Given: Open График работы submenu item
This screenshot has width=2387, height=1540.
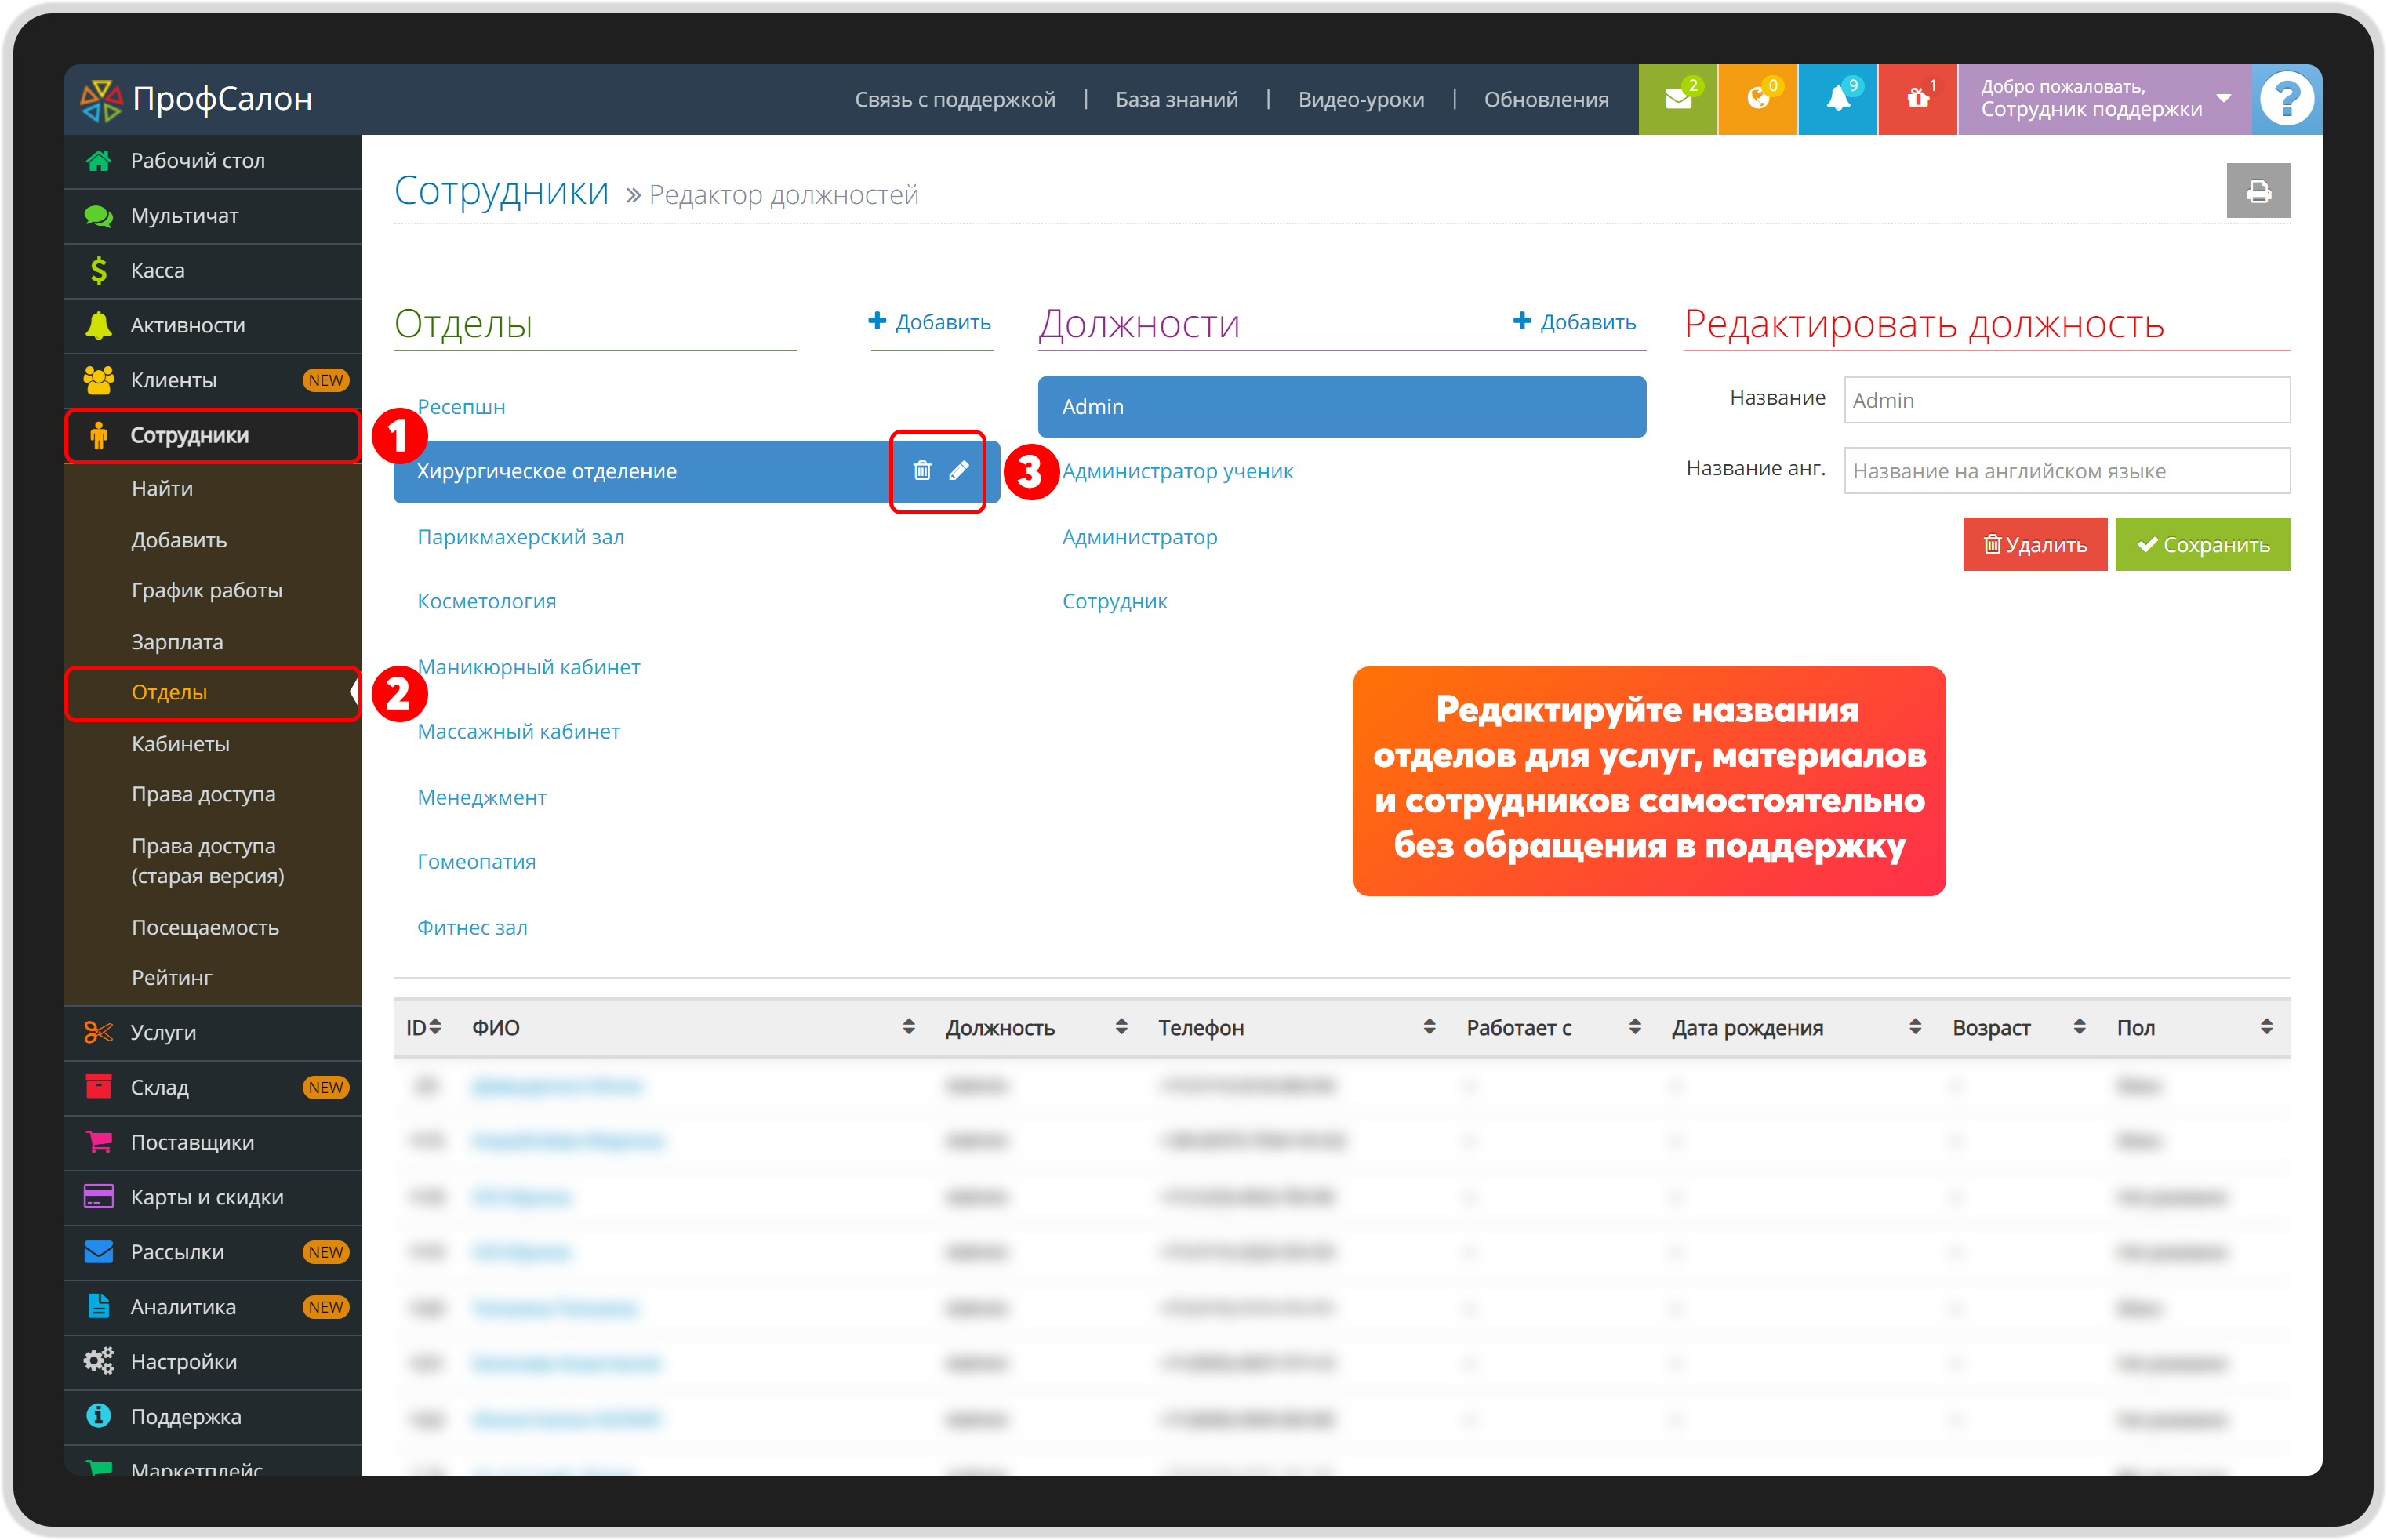Looking at the screenshot, I should [206, 591].
